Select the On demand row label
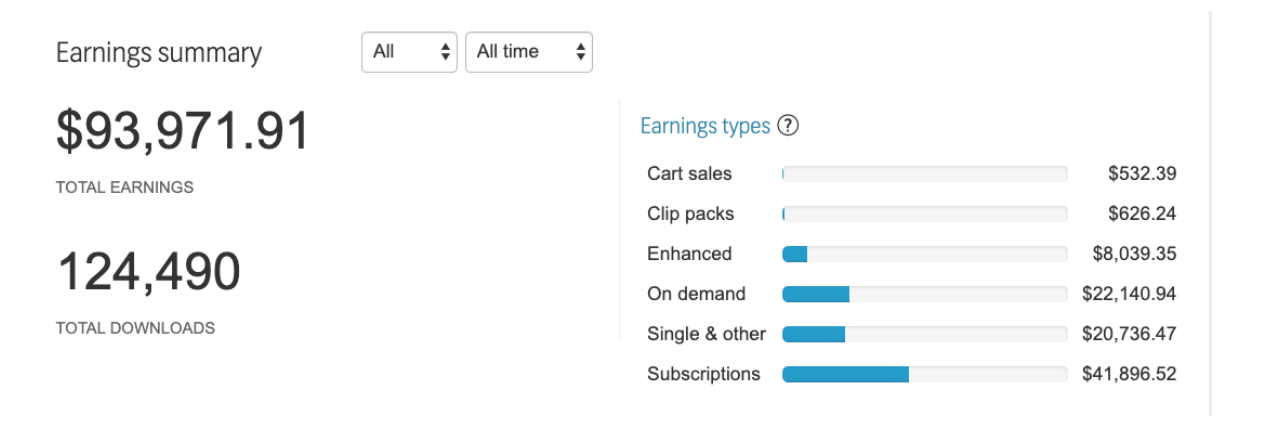 coord(696,294)
